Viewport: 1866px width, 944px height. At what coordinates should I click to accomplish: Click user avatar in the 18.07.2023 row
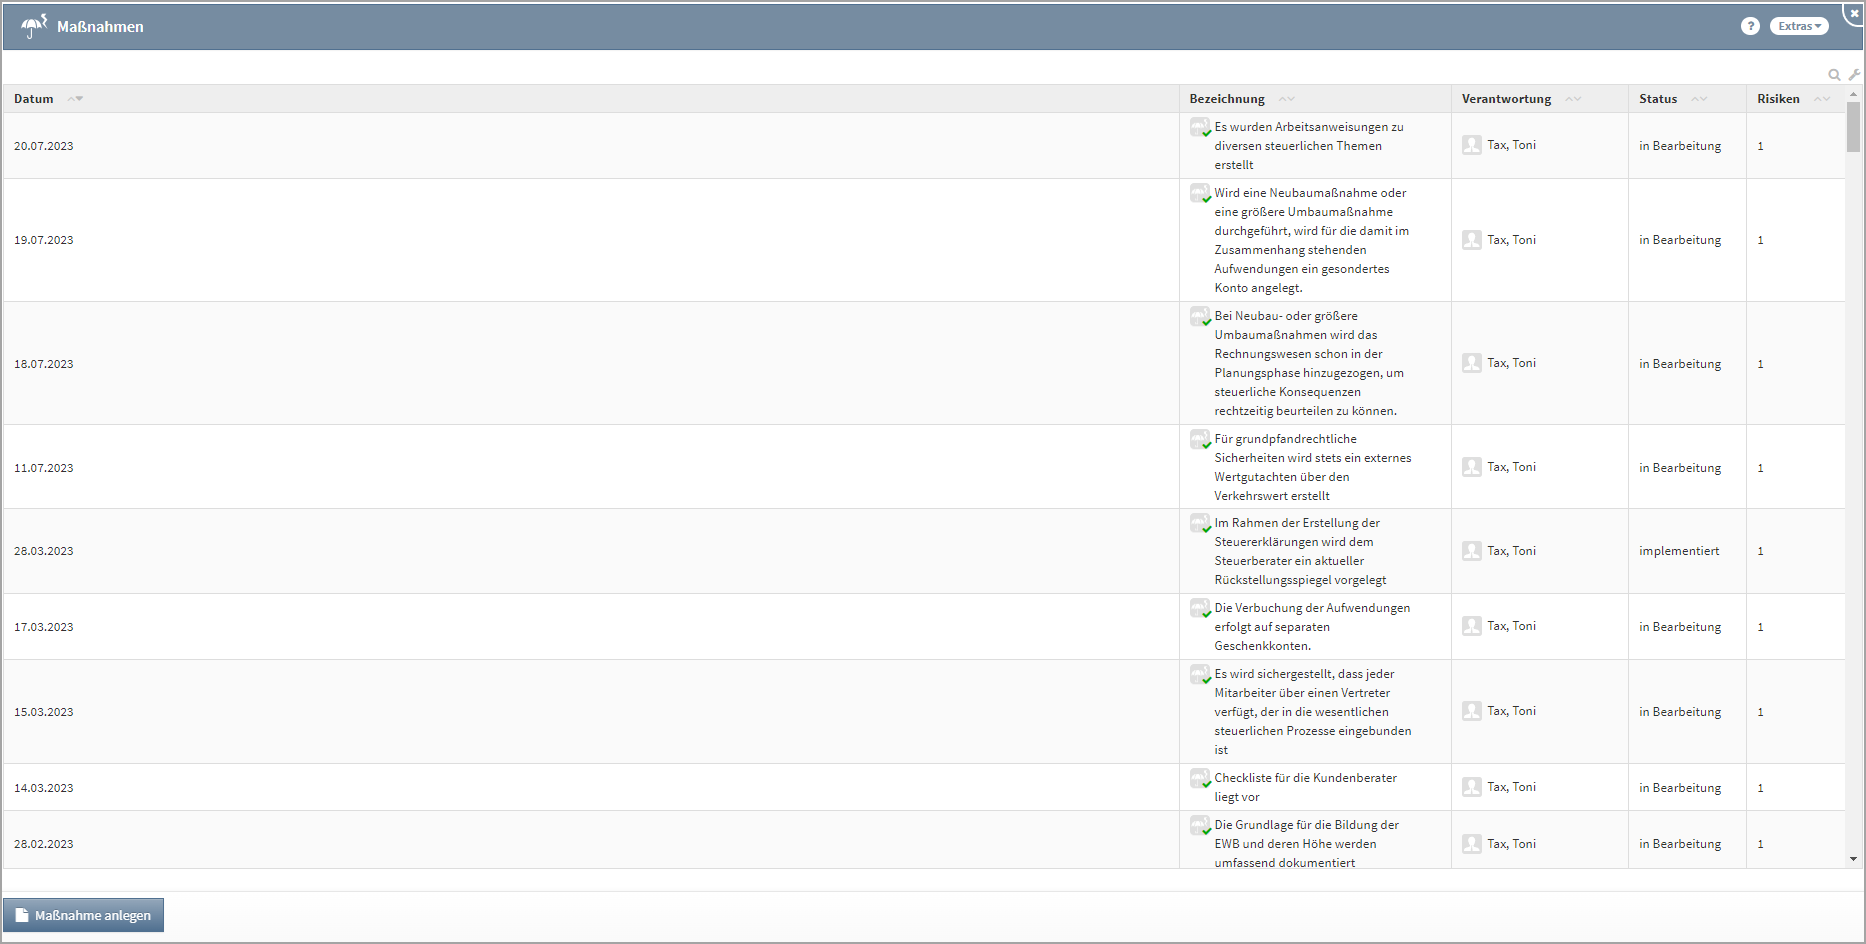tap(1472, 363)
